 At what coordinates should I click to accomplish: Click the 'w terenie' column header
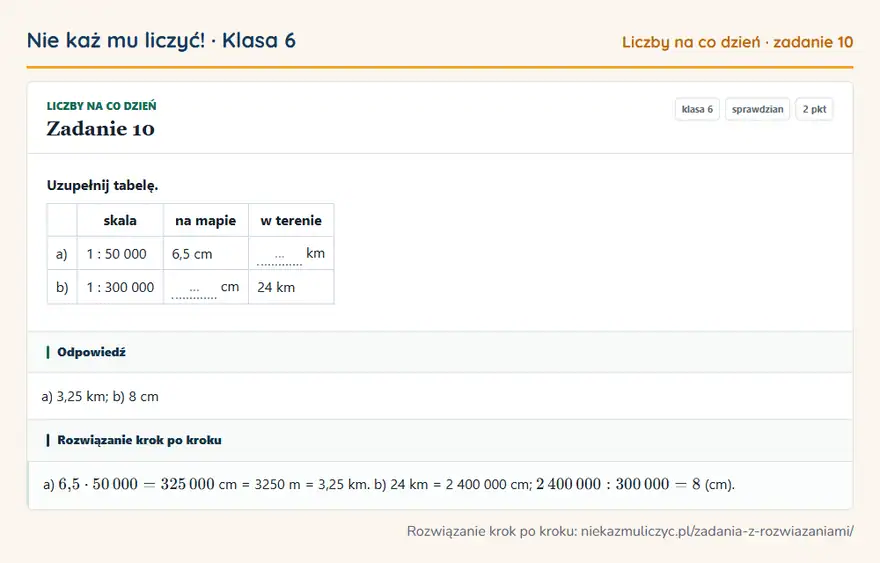point(291,220)
